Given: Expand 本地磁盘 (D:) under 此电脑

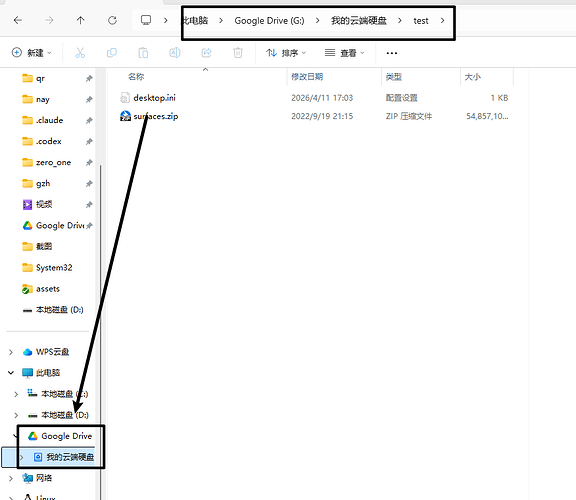Looking at the screenshot, I should tap(16, 415).
